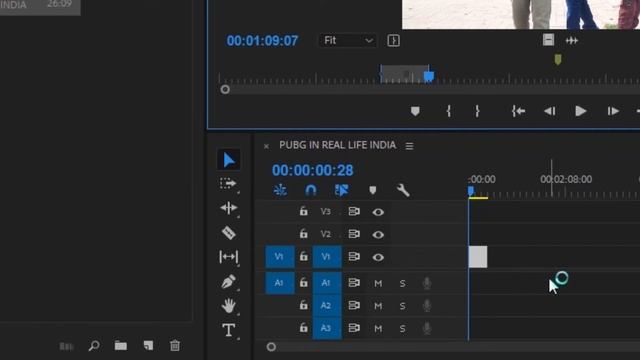Toggle A1 track lock
The image size is (640, 360).
click(303, 282)
